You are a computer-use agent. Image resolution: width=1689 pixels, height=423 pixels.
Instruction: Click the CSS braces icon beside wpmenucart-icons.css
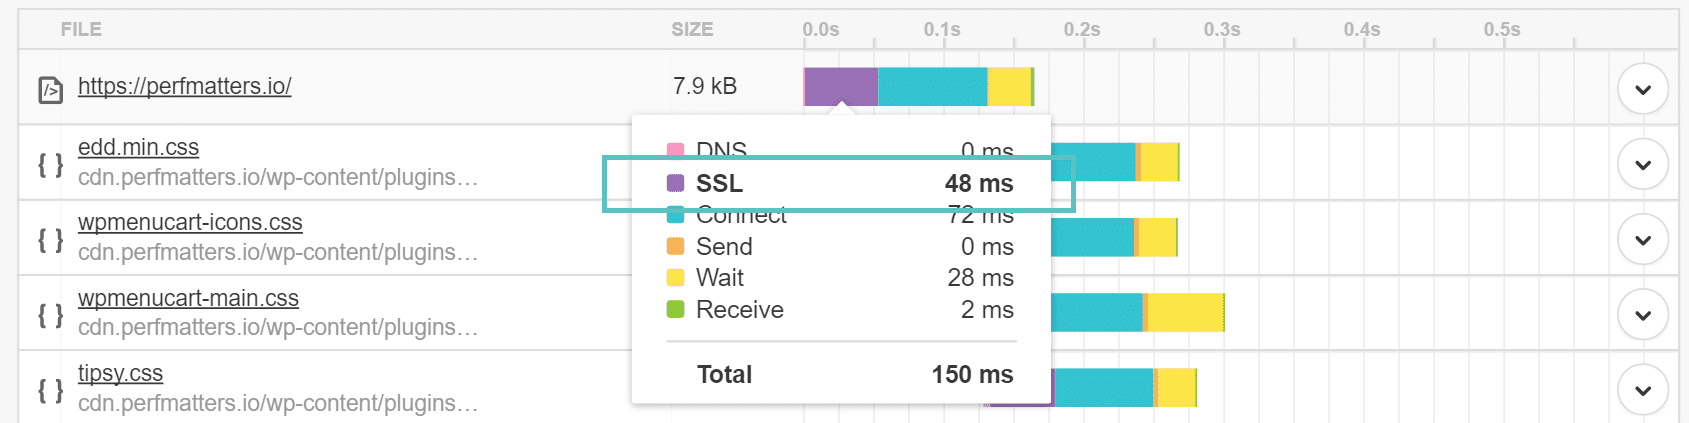coord(50,239)
